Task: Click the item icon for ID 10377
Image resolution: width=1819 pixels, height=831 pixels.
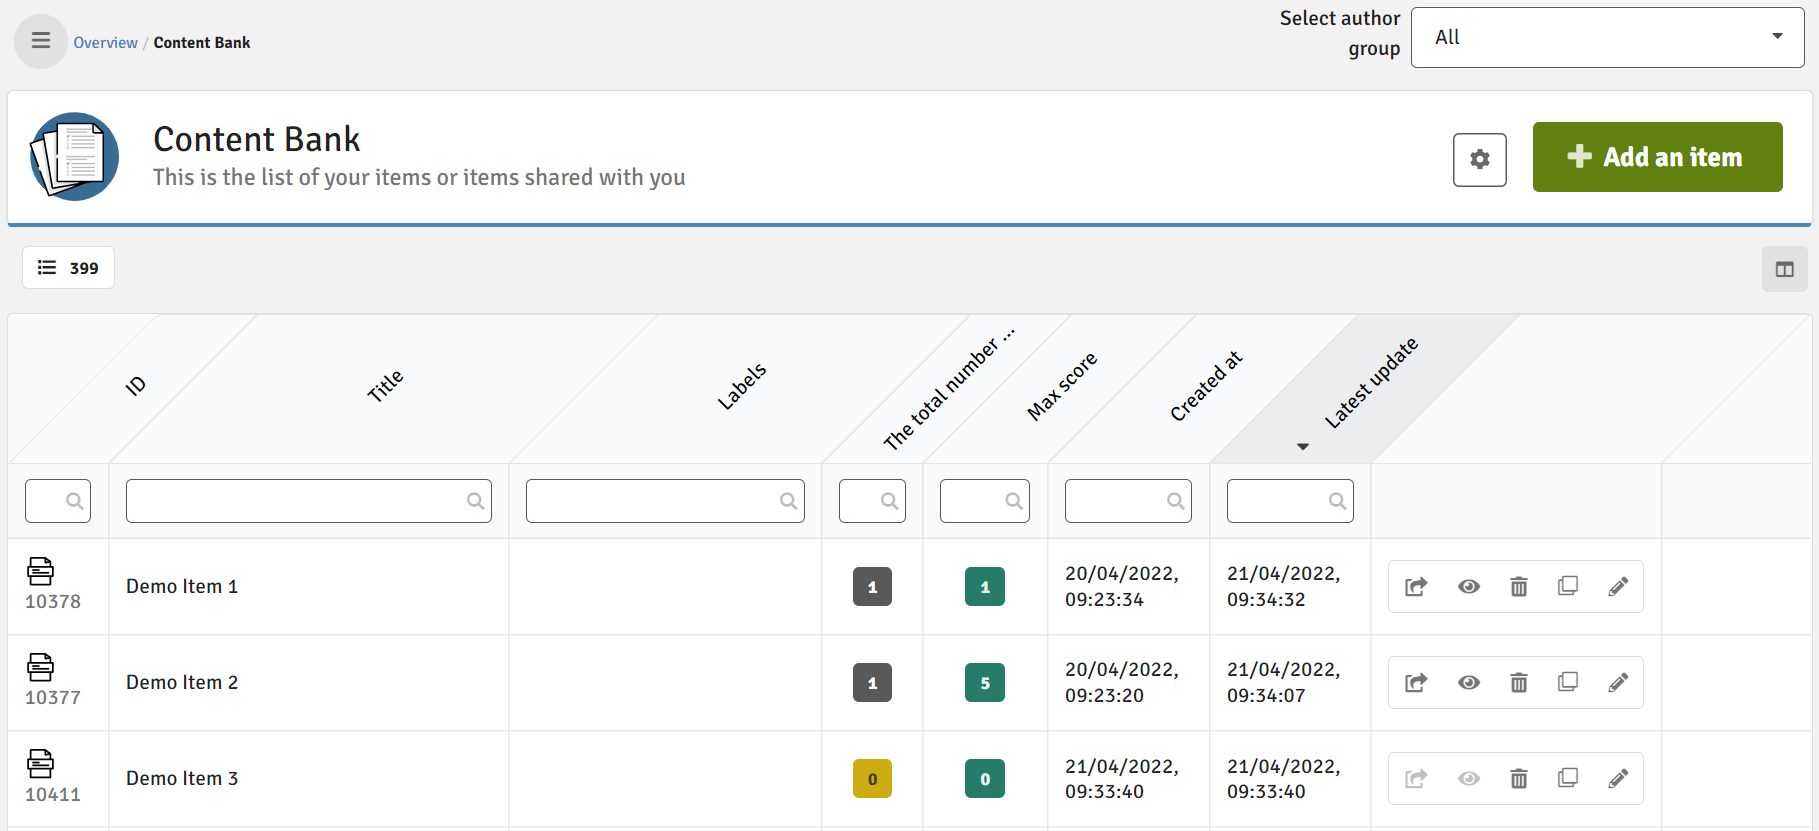Action: tap(40, 667)
